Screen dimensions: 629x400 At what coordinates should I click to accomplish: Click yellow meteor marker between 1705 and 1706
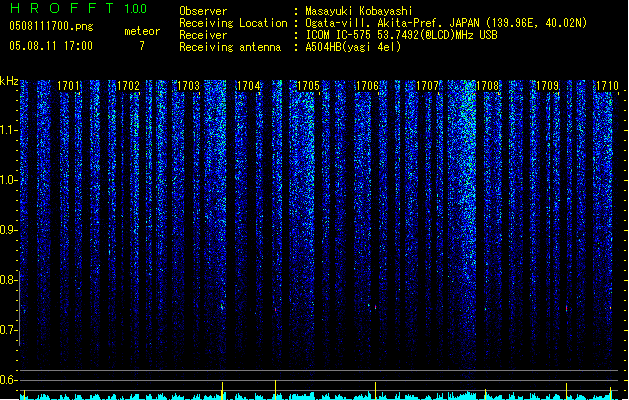pyautogui.click(x=375, y=391)
